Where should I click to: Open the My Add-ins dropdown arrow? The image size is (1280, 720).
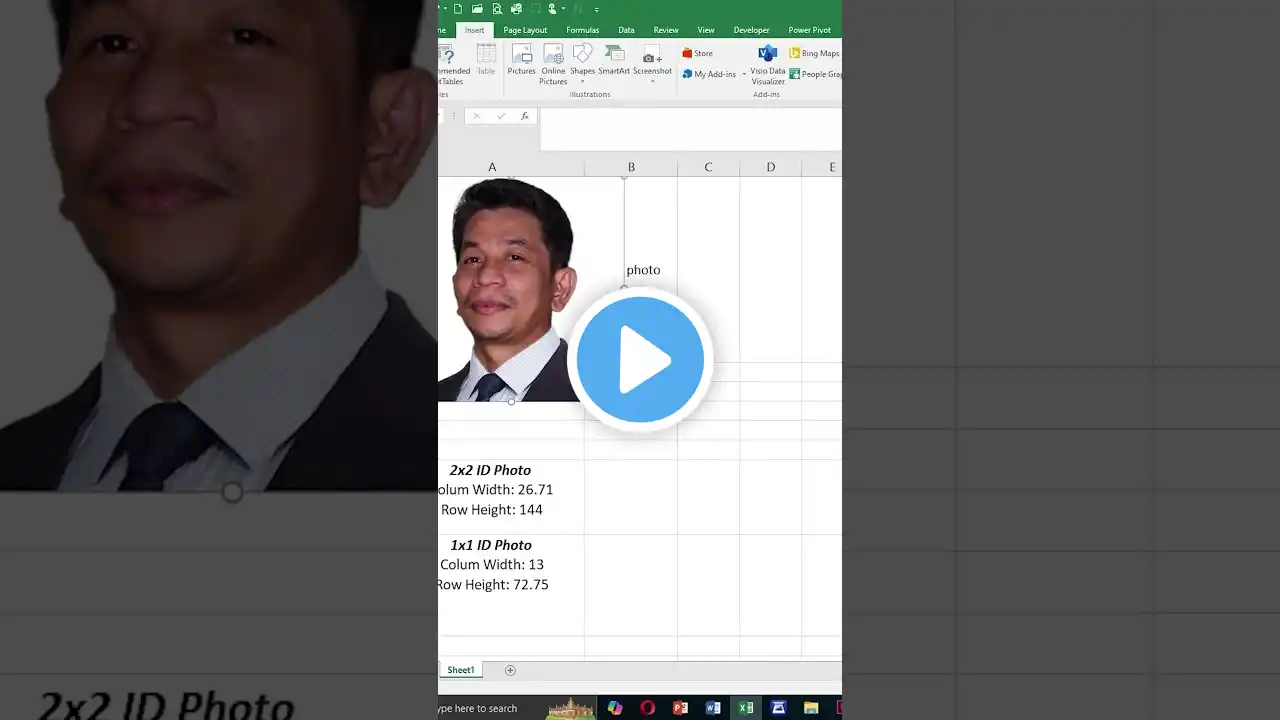[744, 75]
